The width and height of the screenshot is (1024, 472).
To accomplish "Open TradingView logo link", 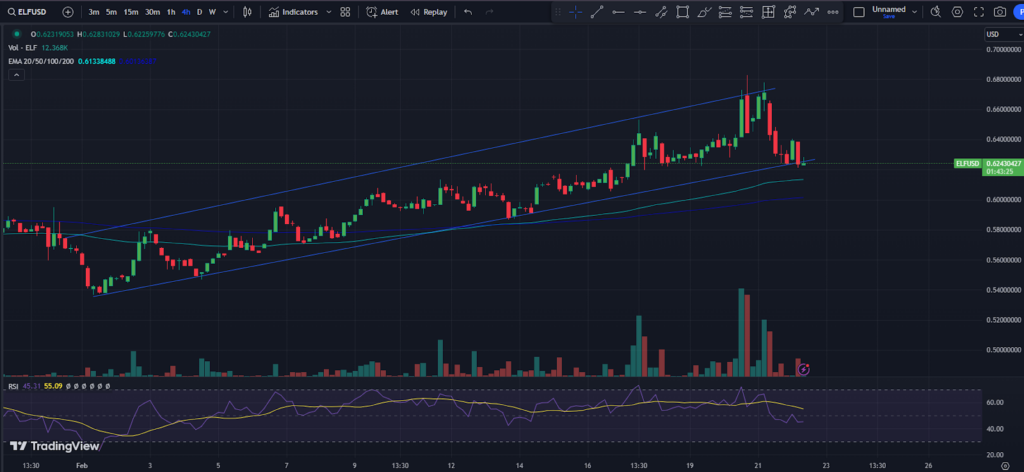I will 55,446.
